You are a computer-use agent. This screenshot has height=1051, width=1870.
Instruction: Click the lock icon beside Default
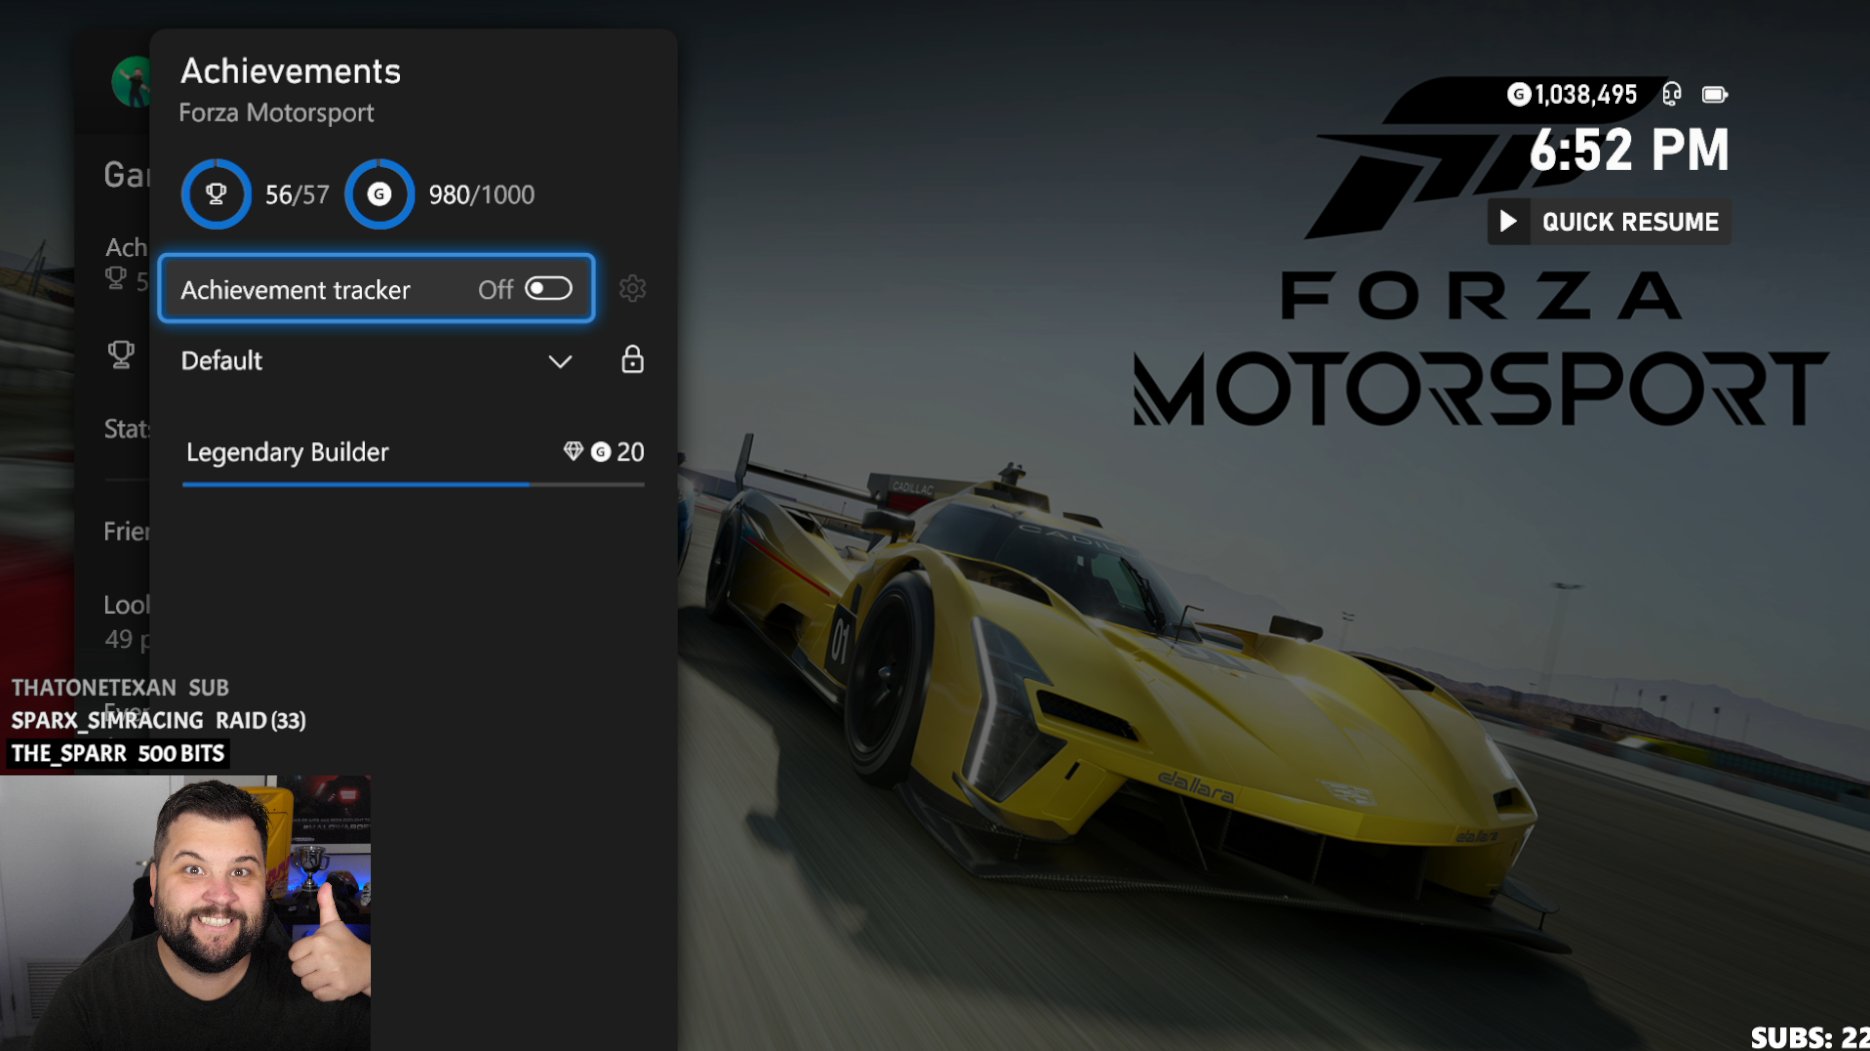[x=632, y=359]
